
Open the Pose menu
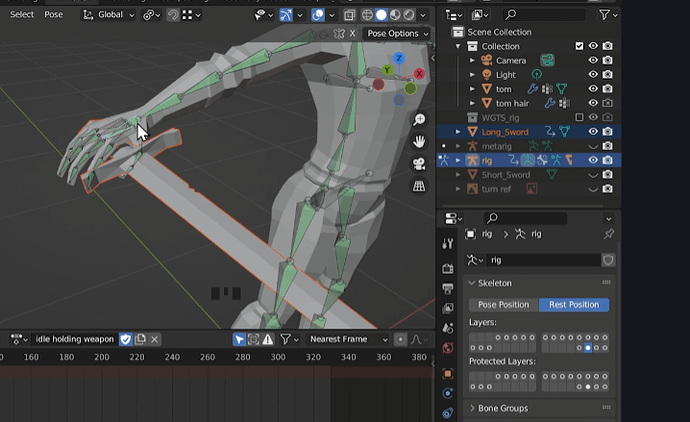[54, 15]
